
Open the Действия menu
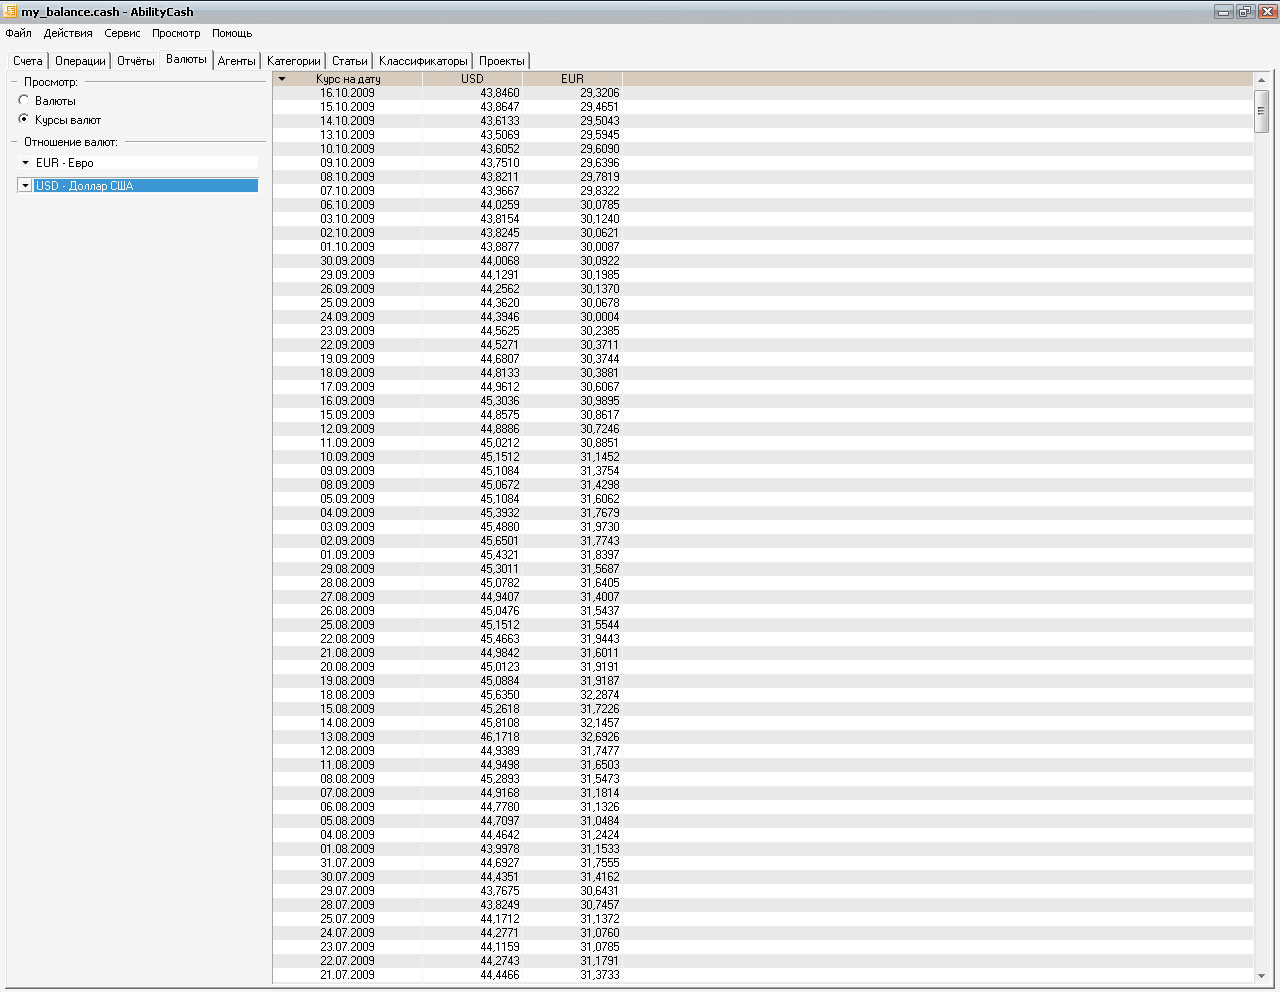pos(68,33)
